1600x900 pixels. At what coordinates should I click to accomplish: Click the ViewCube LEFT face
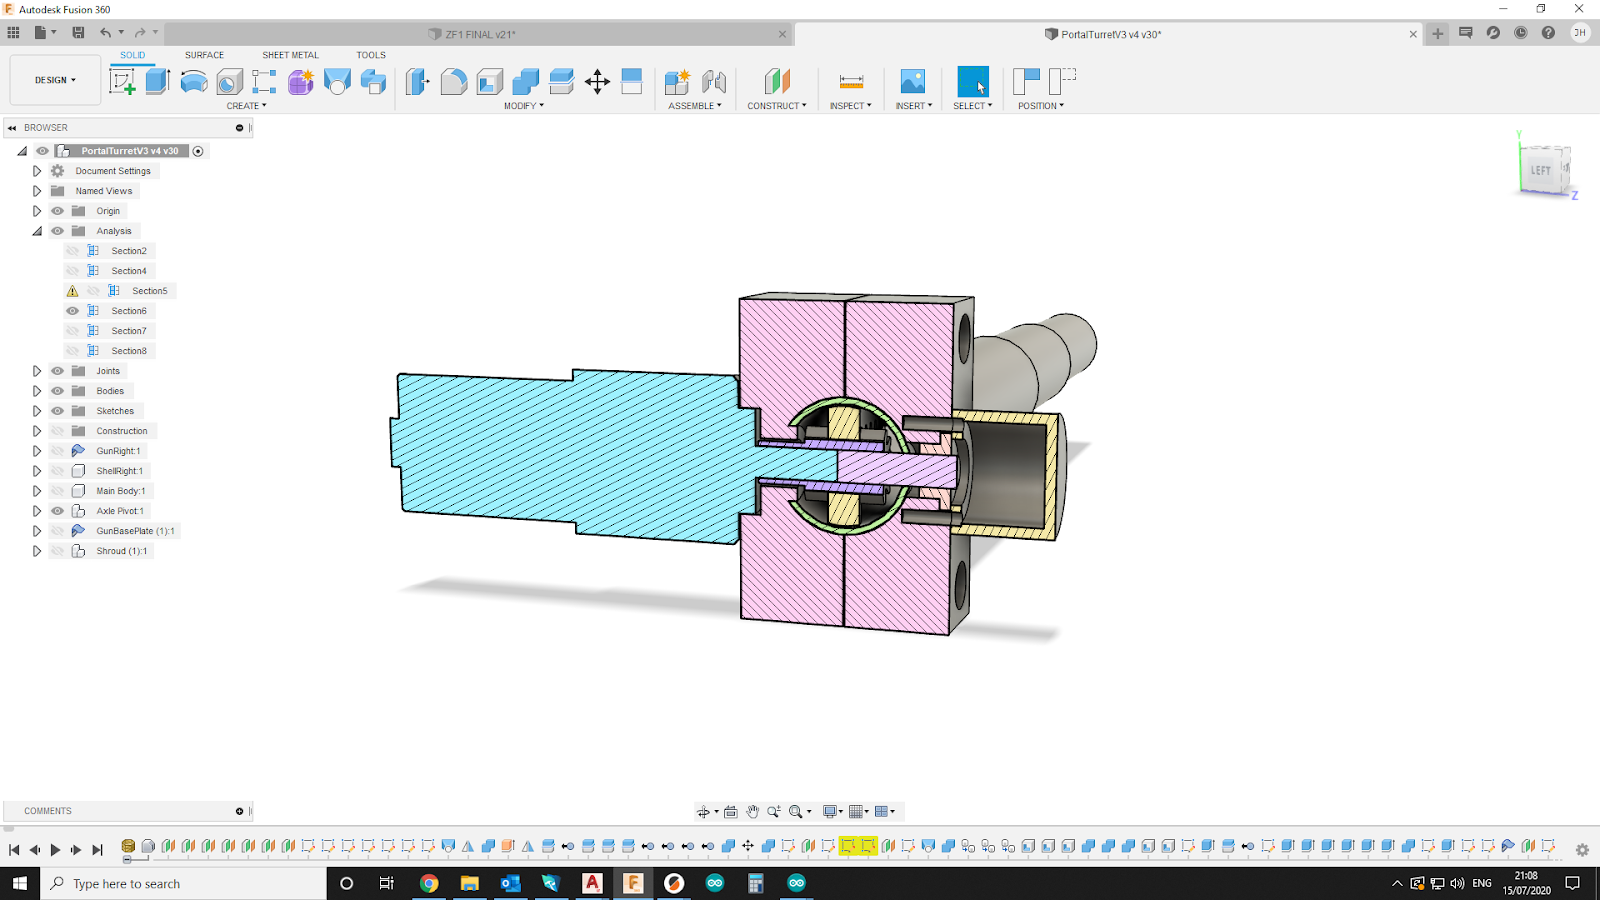1541,171
